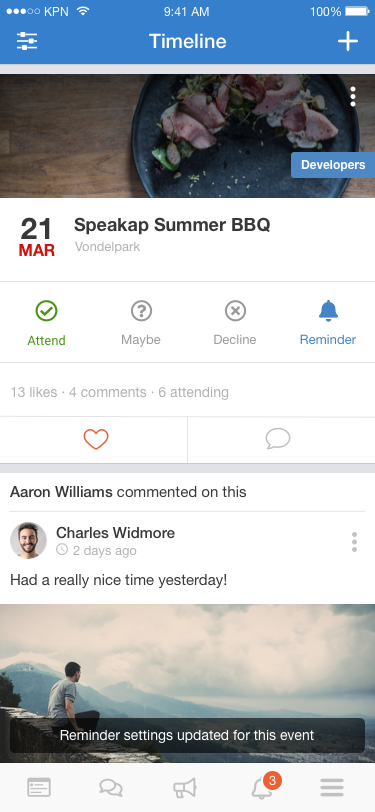Open the Speakap Summer BBQ event title
This screenshot has width=375, height=812.
click(x=172, y=225)
